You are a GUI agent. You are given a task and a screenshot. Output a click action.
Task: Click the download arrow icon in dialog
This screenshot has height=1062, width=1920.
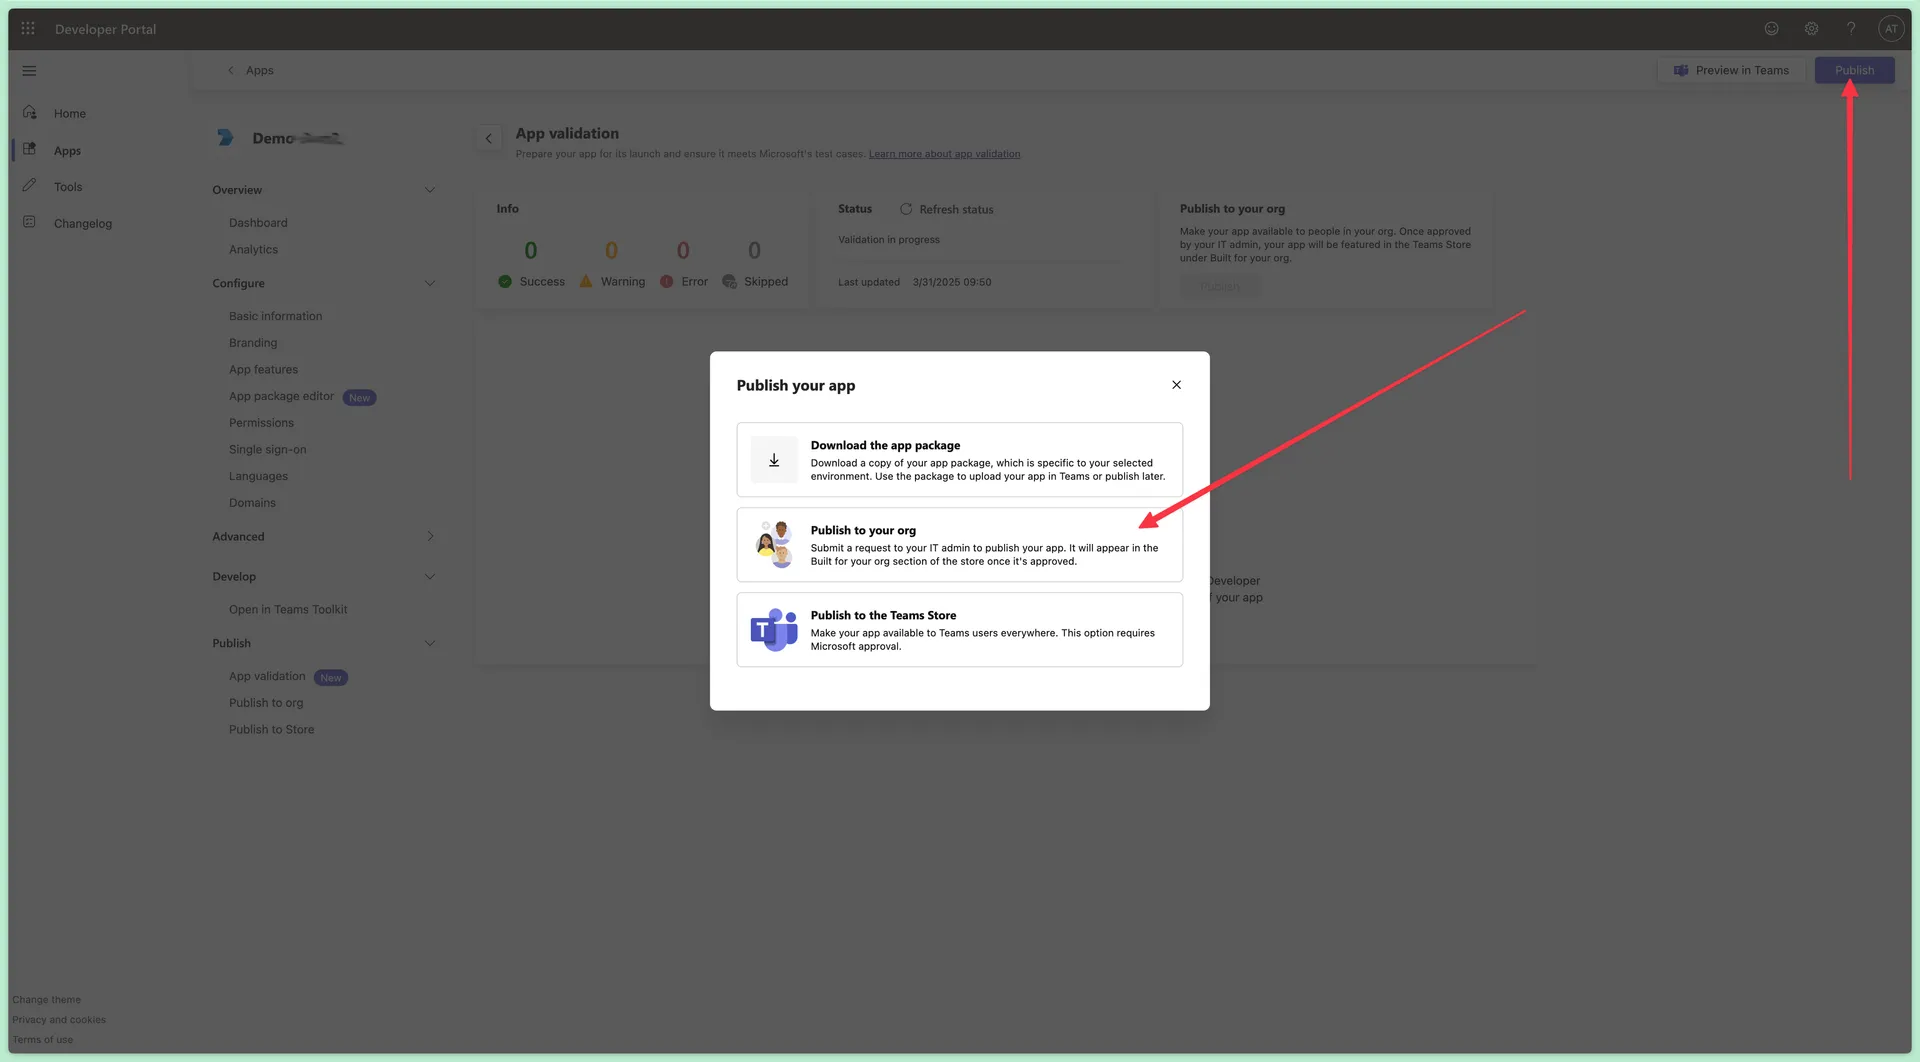774,460
